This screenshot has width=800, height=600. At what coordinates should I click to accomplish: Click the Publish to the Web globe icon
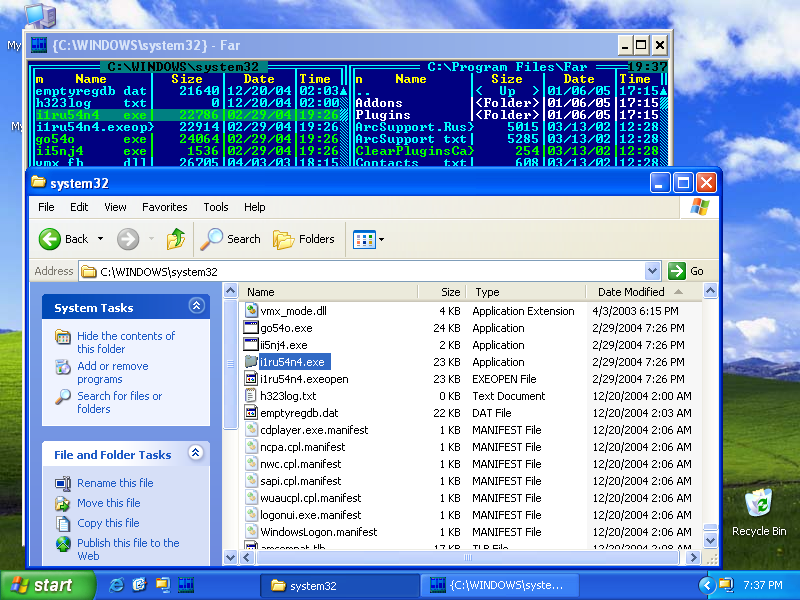tap(63, 544)
